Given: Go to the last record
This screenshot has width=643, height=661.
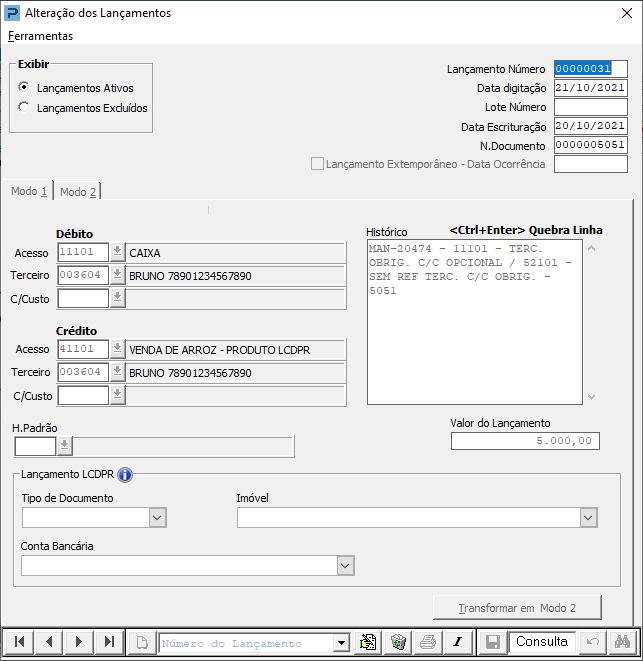Looking at the screenshot, I should [x=109, y=642].
